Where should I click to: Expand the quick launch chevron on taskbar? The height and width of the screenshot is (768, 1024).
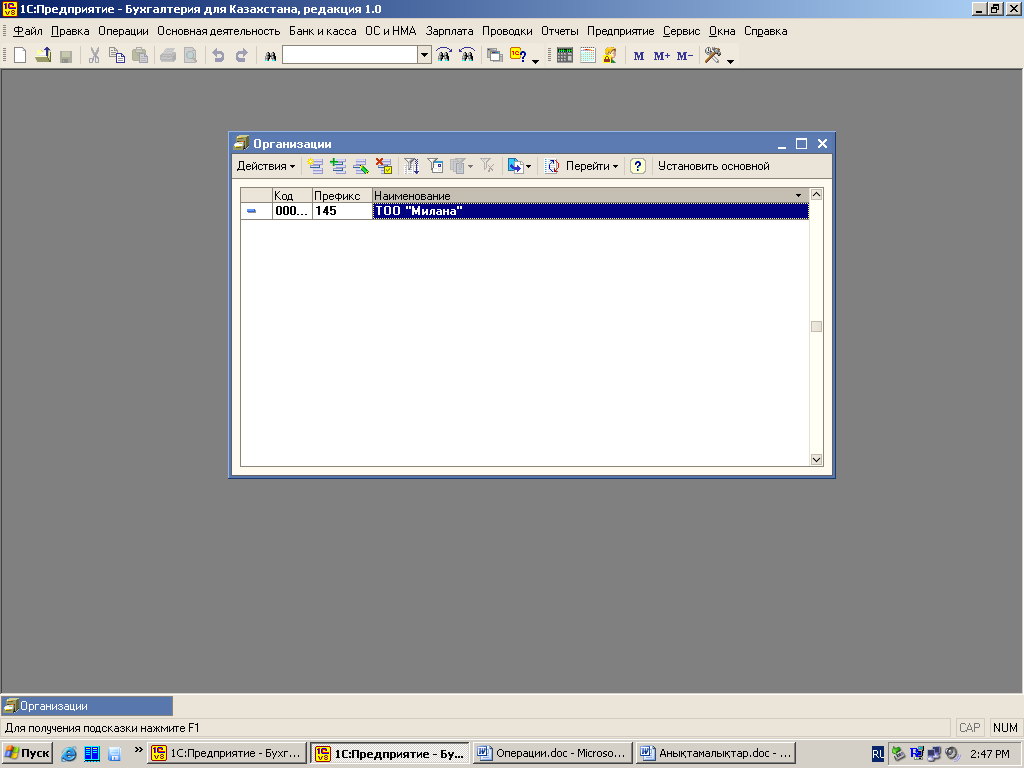pyautogui.click(x=138, y=750)
